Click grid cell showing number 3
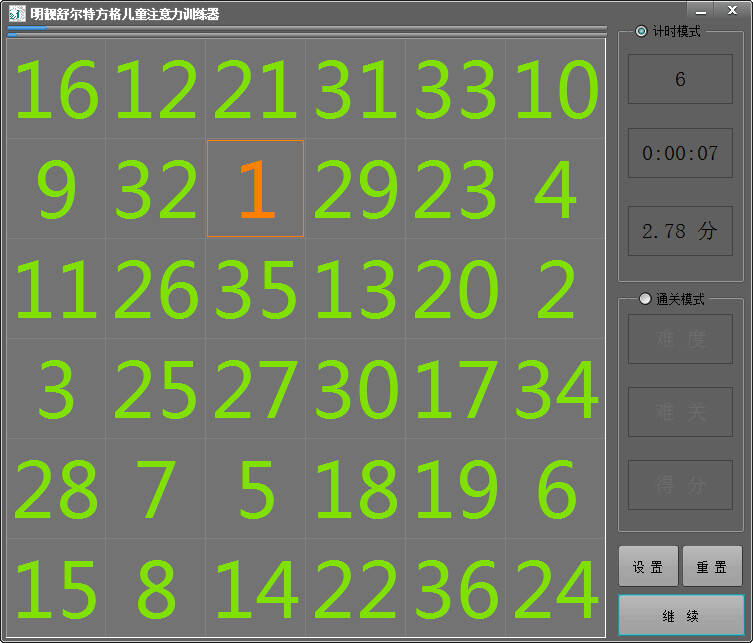Image resolution: width=753 pixels, height=643 pixels. [56, 389]
